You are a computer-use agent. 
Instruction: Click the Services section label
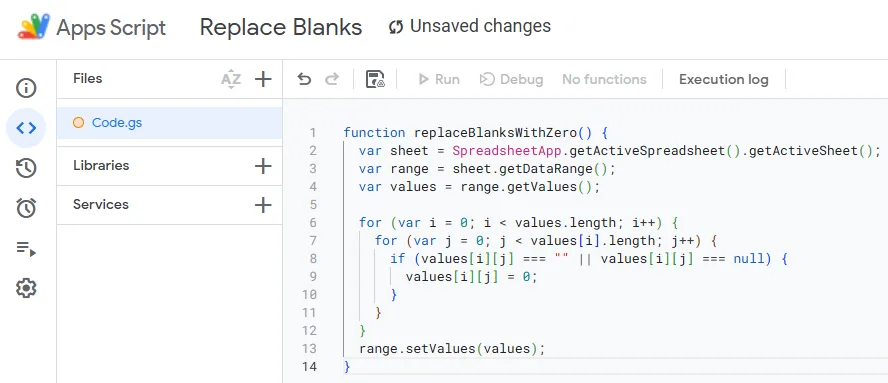101,205
